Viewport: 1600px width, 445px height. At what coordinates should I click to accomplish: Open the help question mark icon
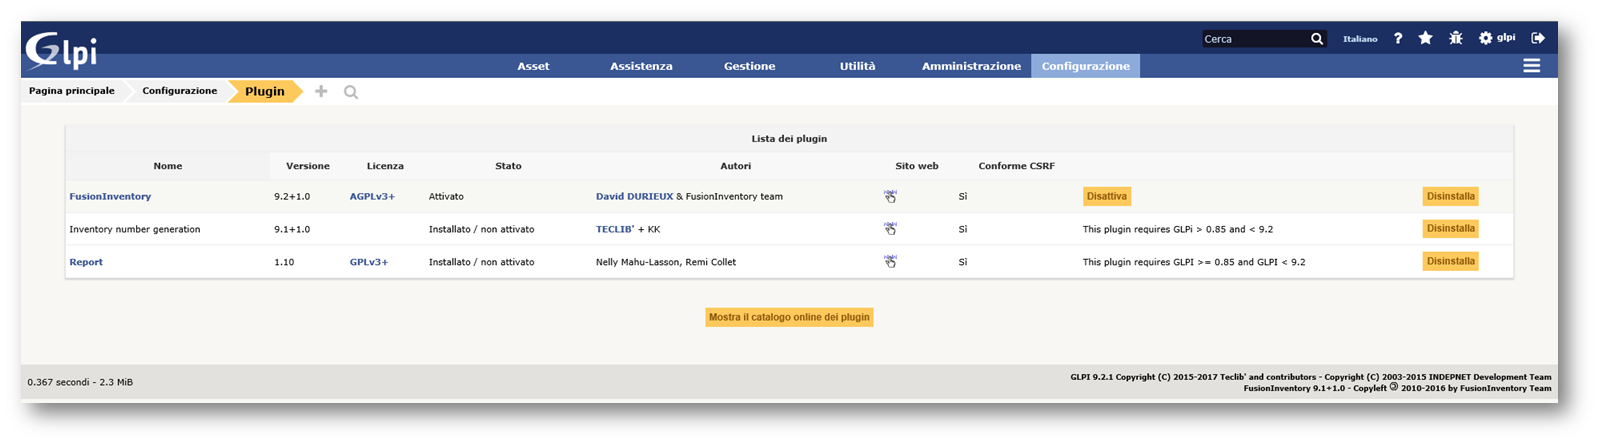pos(1398,38)
